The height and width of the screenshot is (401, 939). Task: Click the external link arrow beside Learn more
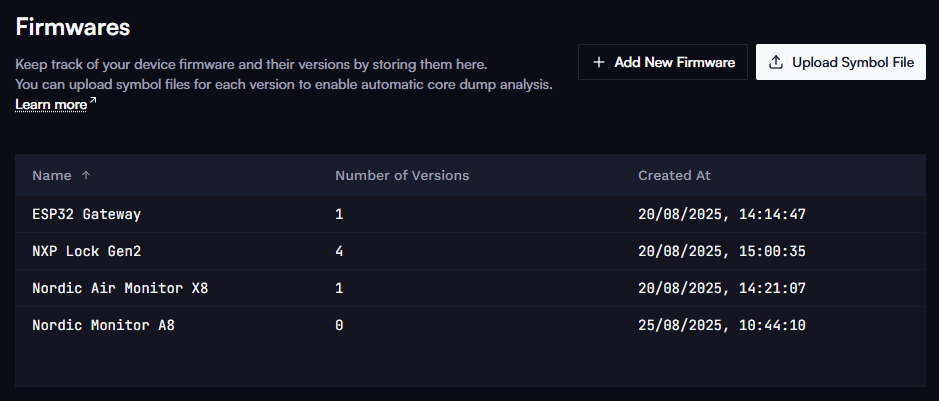[x=93, y=101]
